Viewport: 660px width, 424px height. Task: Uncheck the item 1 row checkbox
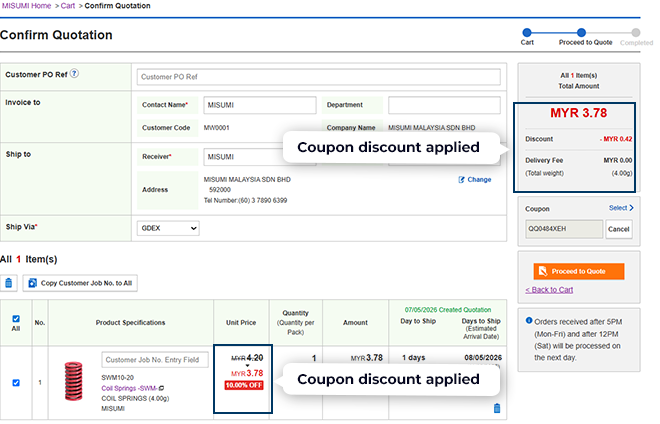(x=16, y=383)
